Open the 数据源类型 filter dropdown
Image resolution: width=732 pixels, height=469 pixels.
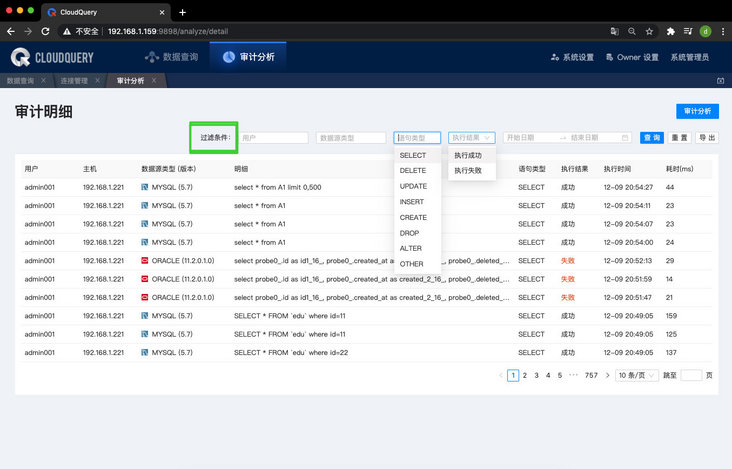pos(351,138)
